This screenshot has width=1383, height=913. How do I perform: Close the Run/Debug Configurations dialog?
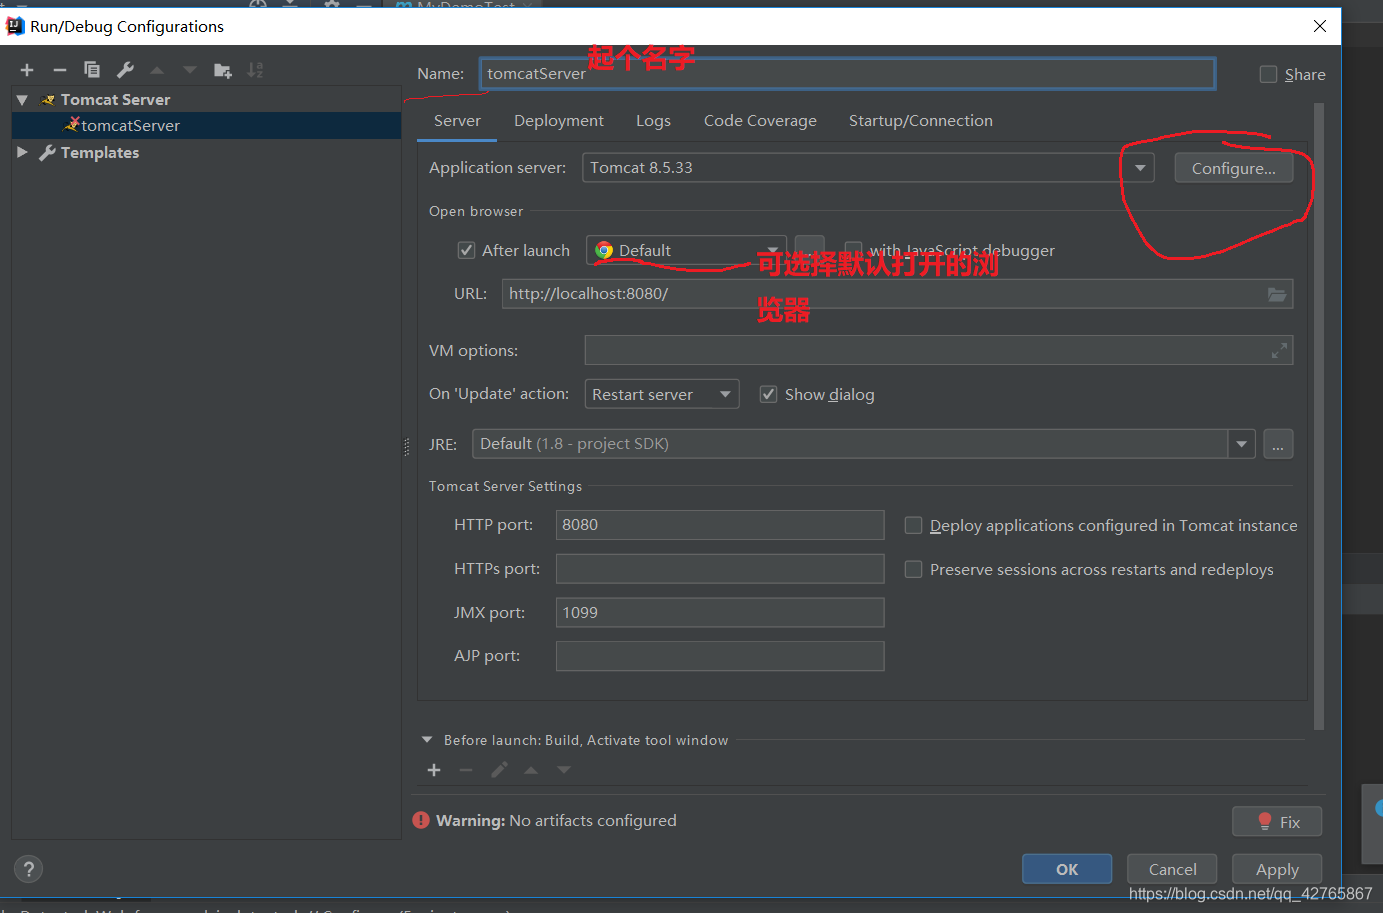[x=1320, y=26]
